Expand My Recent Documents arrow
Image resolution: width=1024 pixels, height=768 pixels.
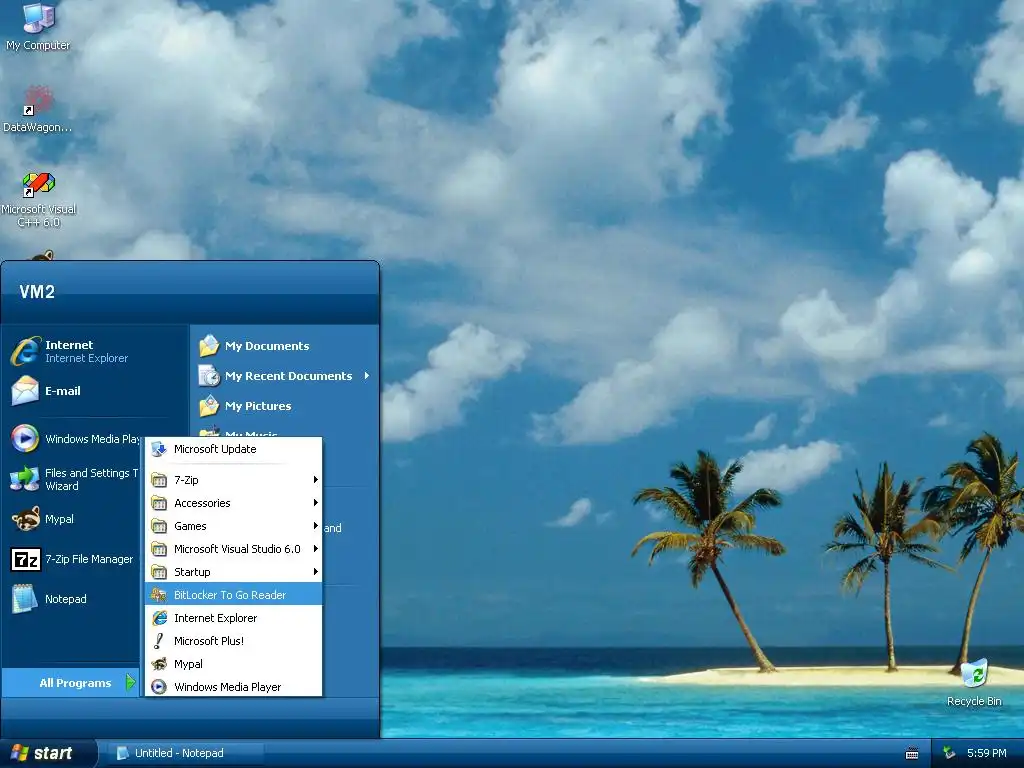pos(367,376)
